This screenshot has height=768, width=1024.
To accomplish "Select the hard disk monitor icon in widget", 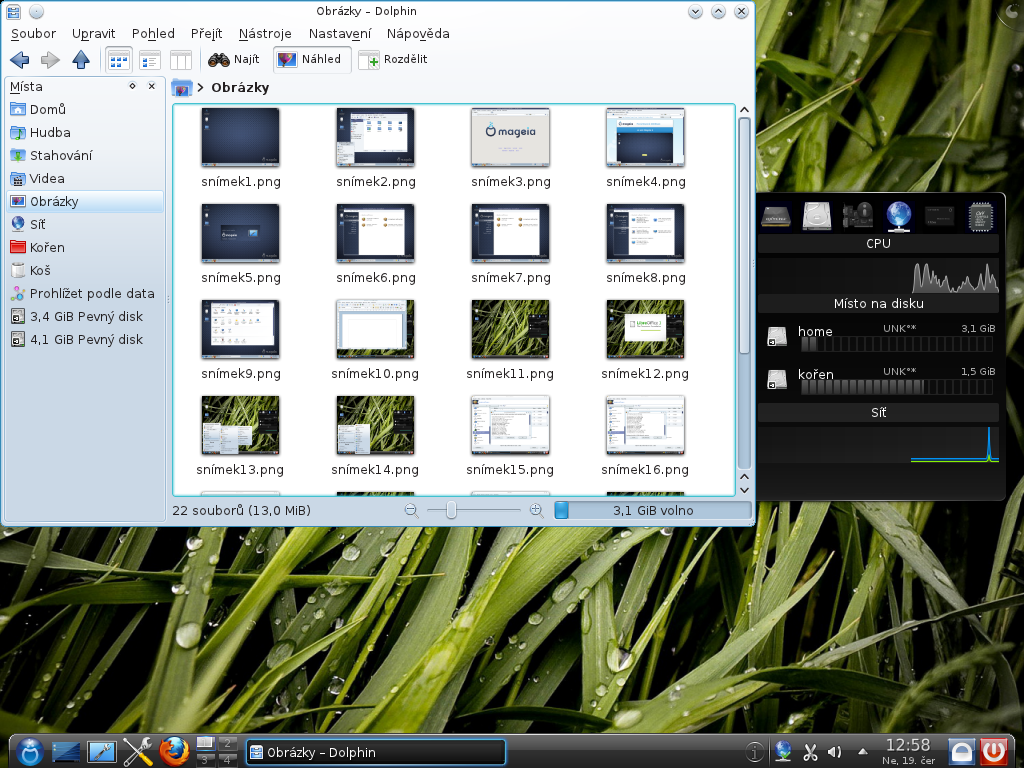I will (x=817, y=215).
